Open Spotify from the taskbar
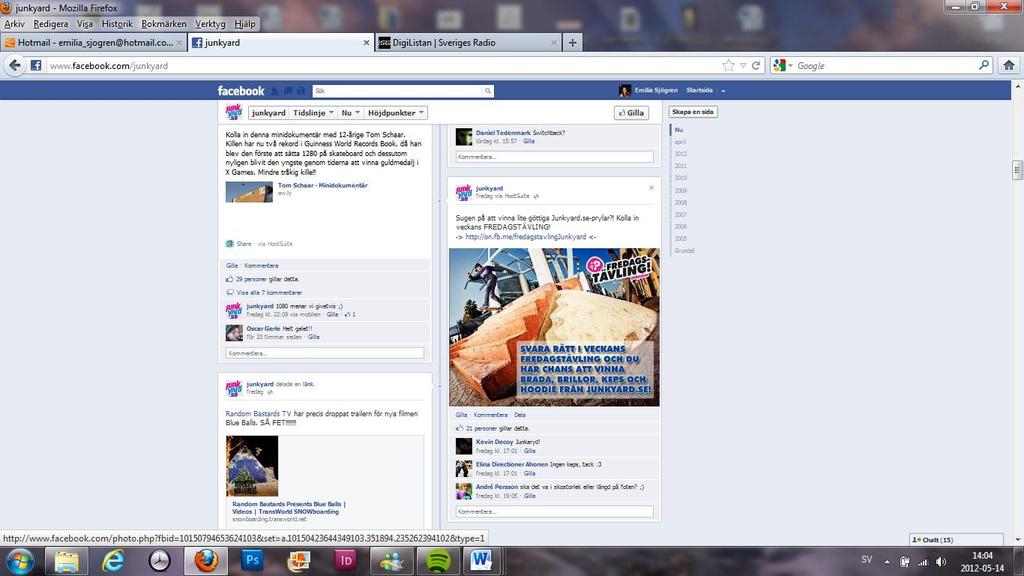 438,561
